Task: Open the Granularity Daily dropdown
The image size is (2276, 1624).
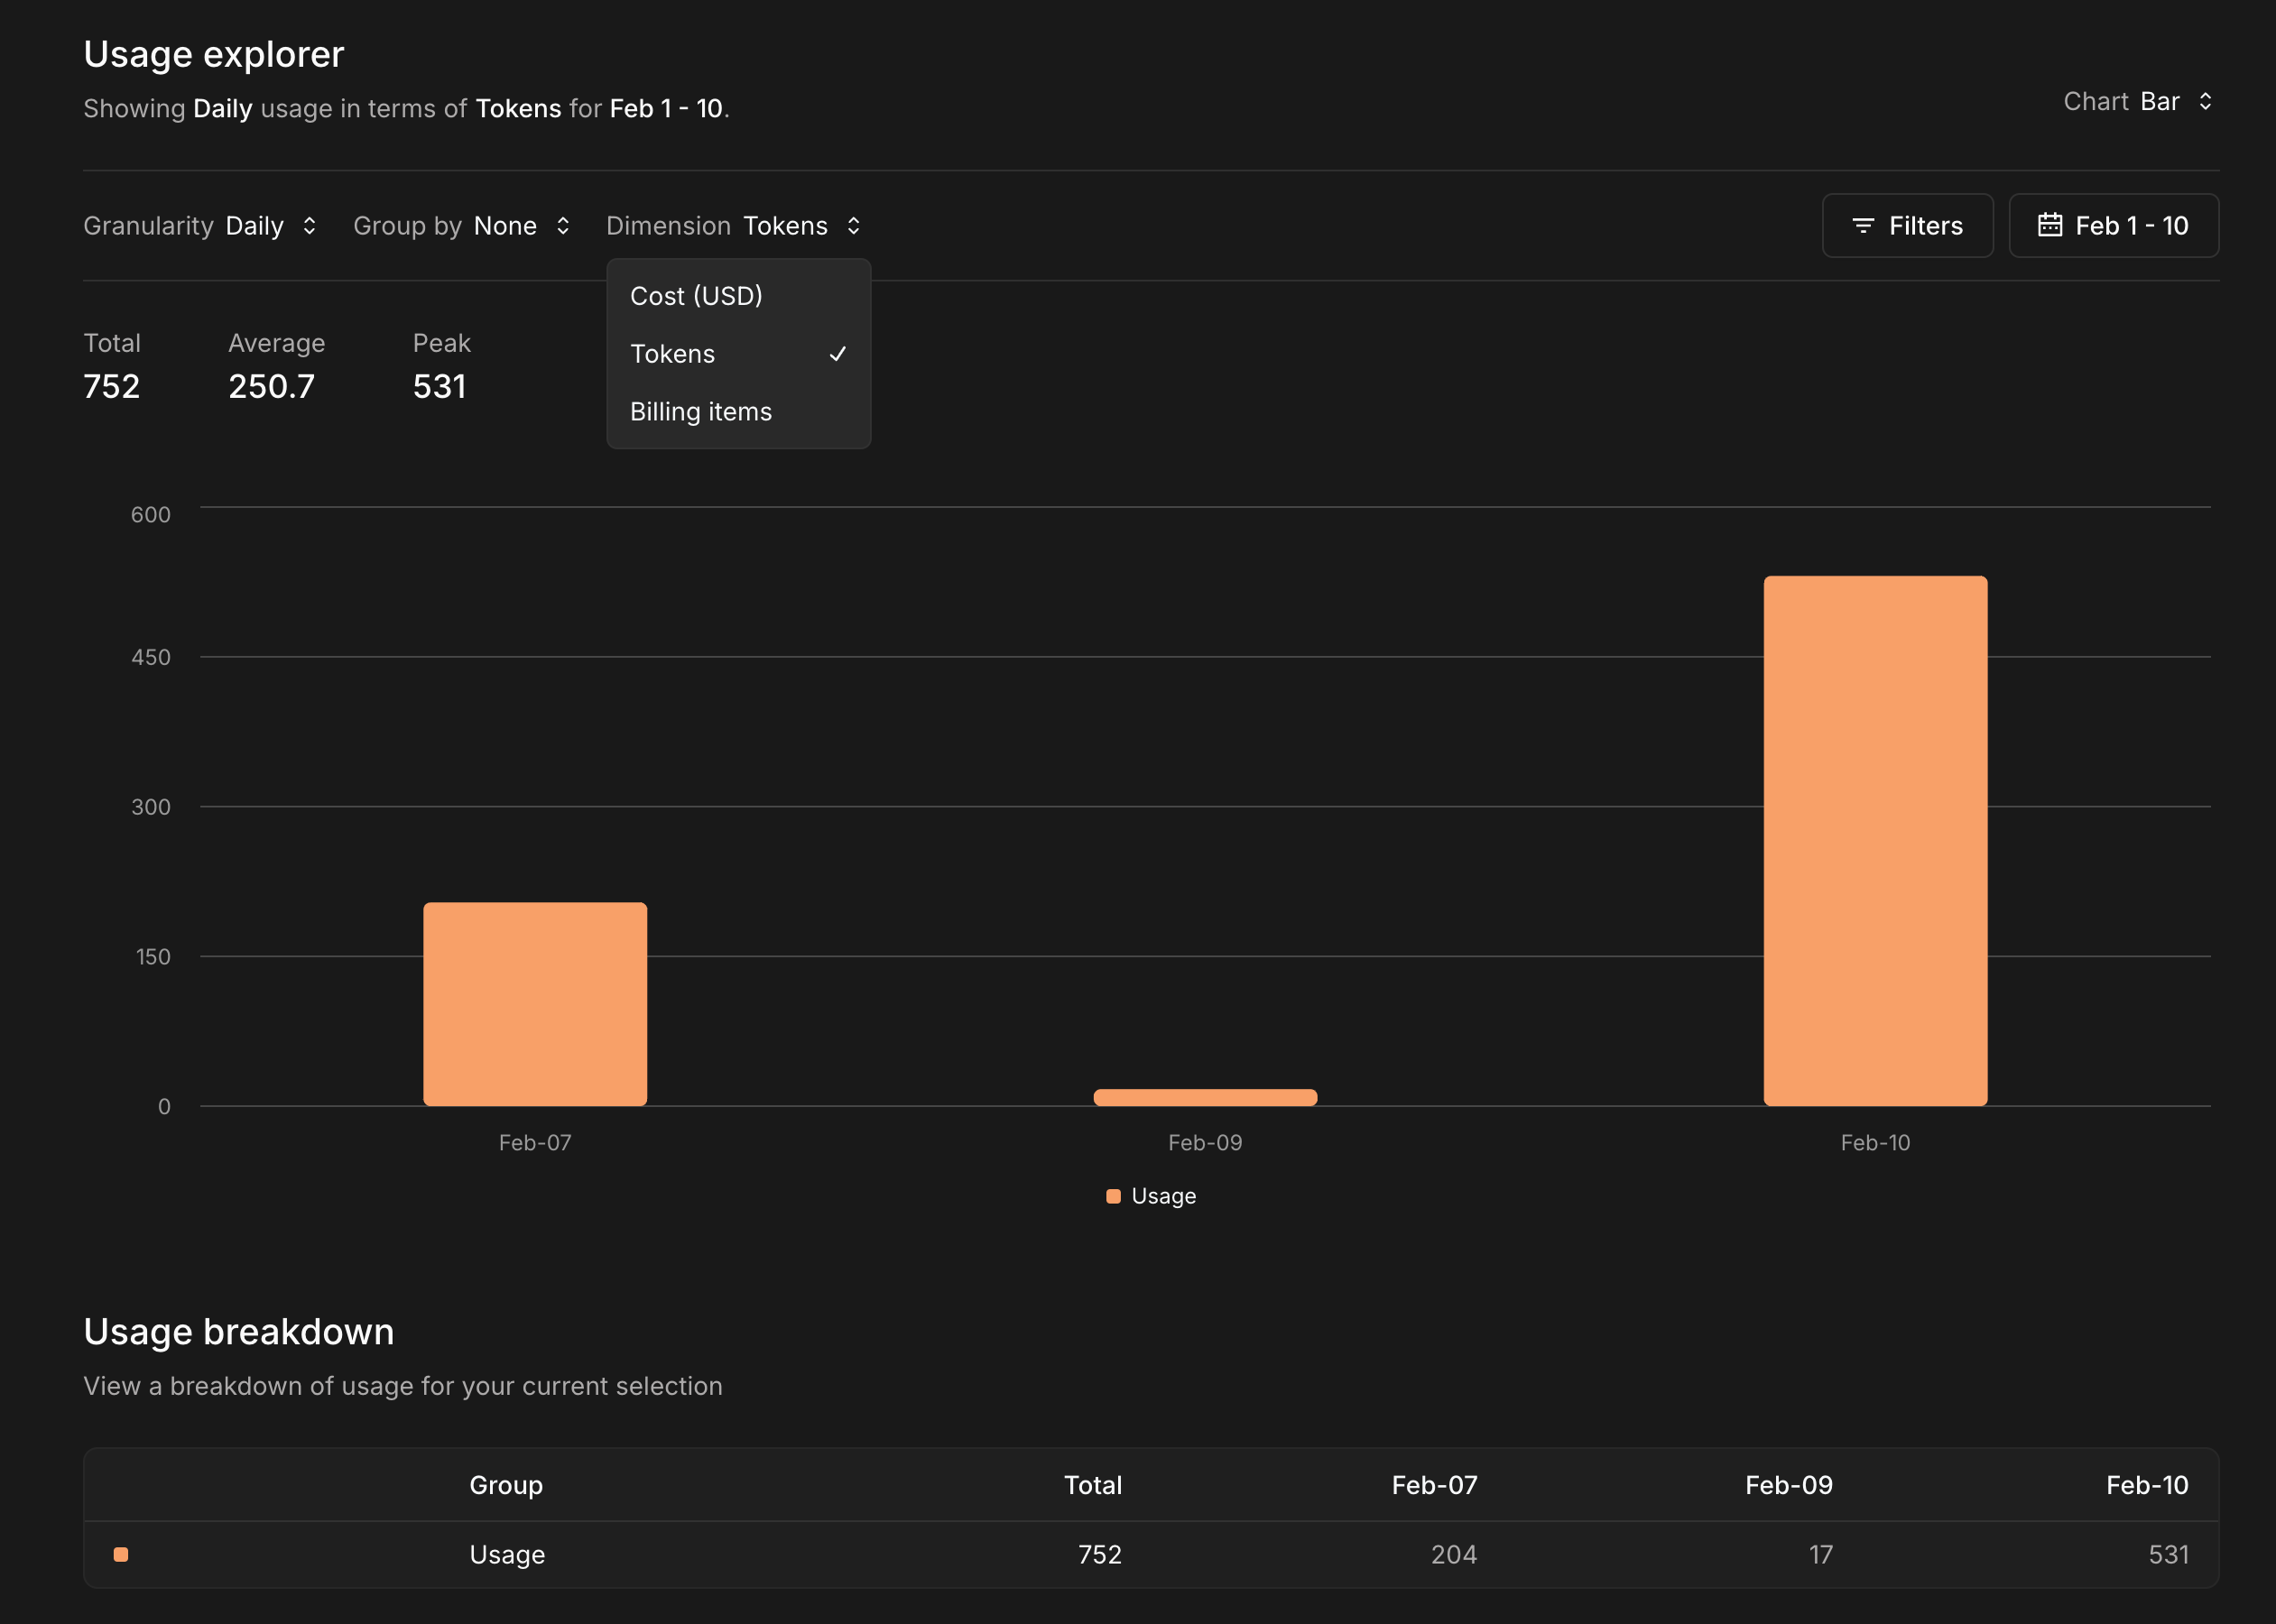Action: 255,226
